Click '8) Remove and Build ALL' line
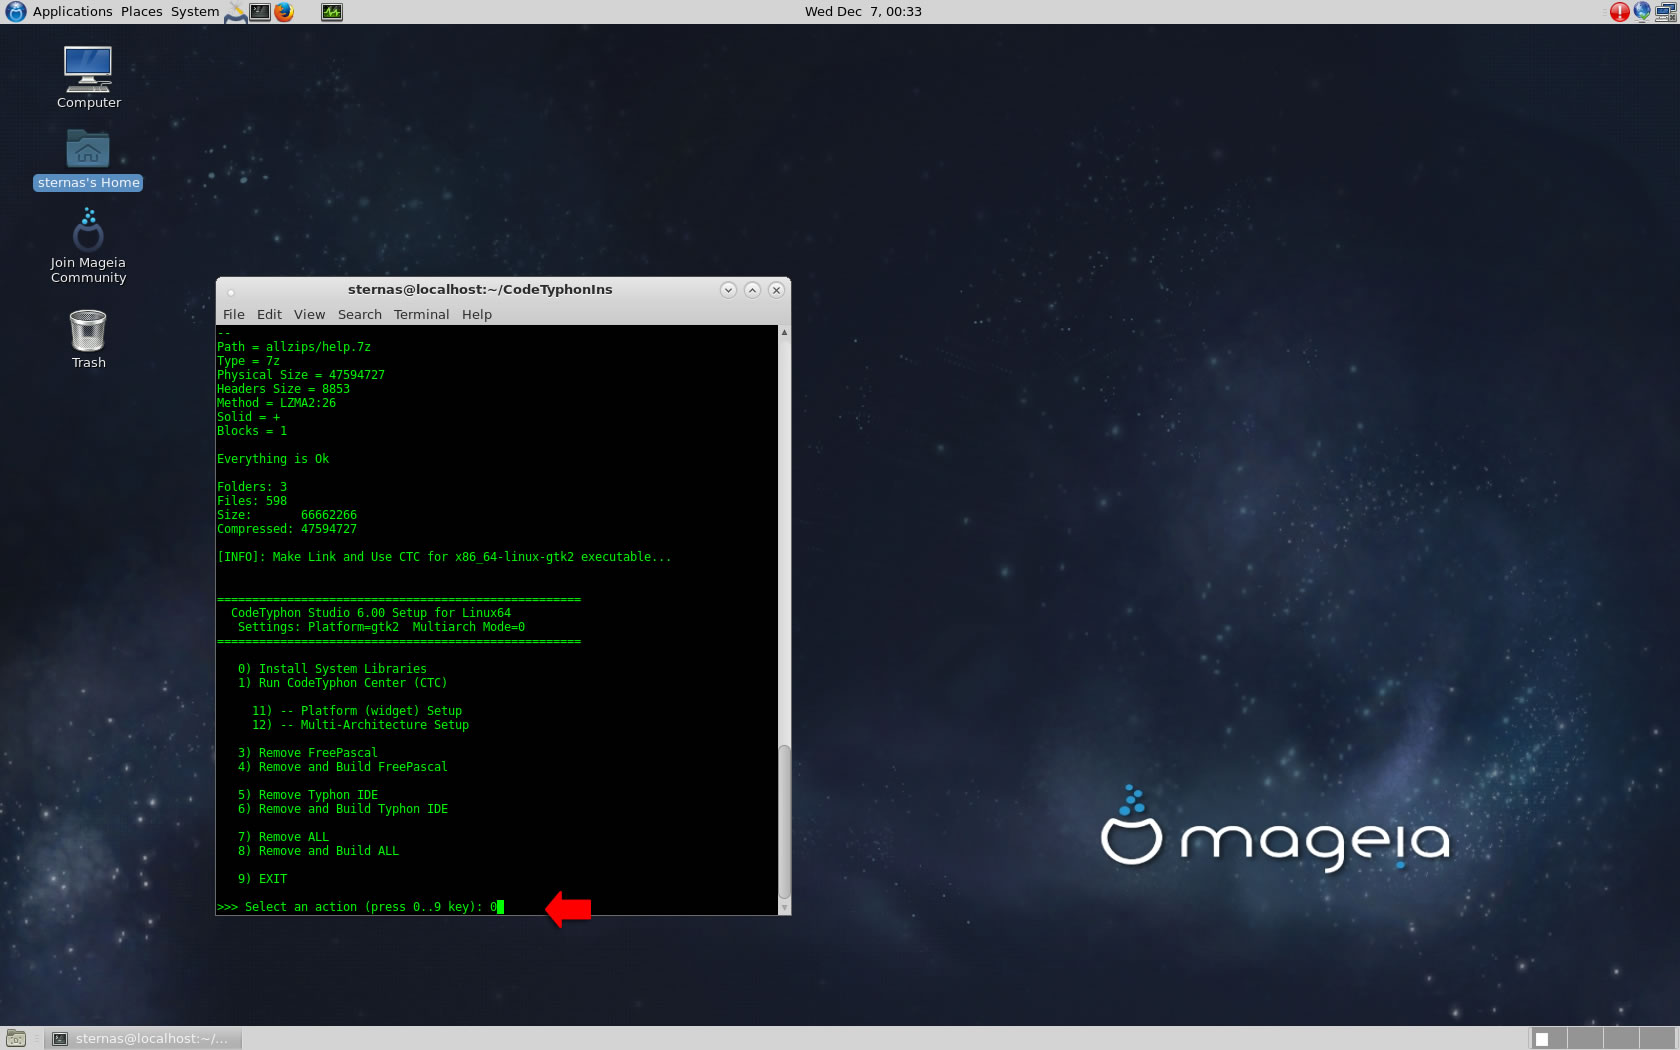 [x=318, y=851]
